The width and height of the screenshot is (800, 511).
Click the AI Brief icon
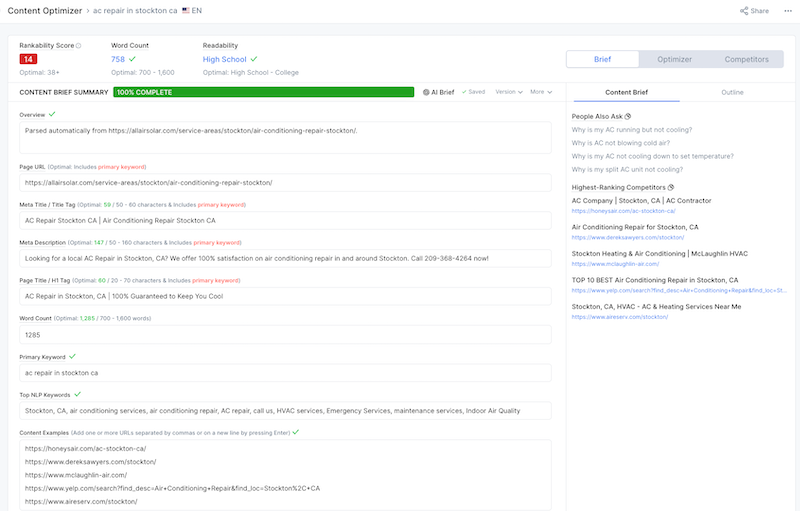(x=426, y=92)
